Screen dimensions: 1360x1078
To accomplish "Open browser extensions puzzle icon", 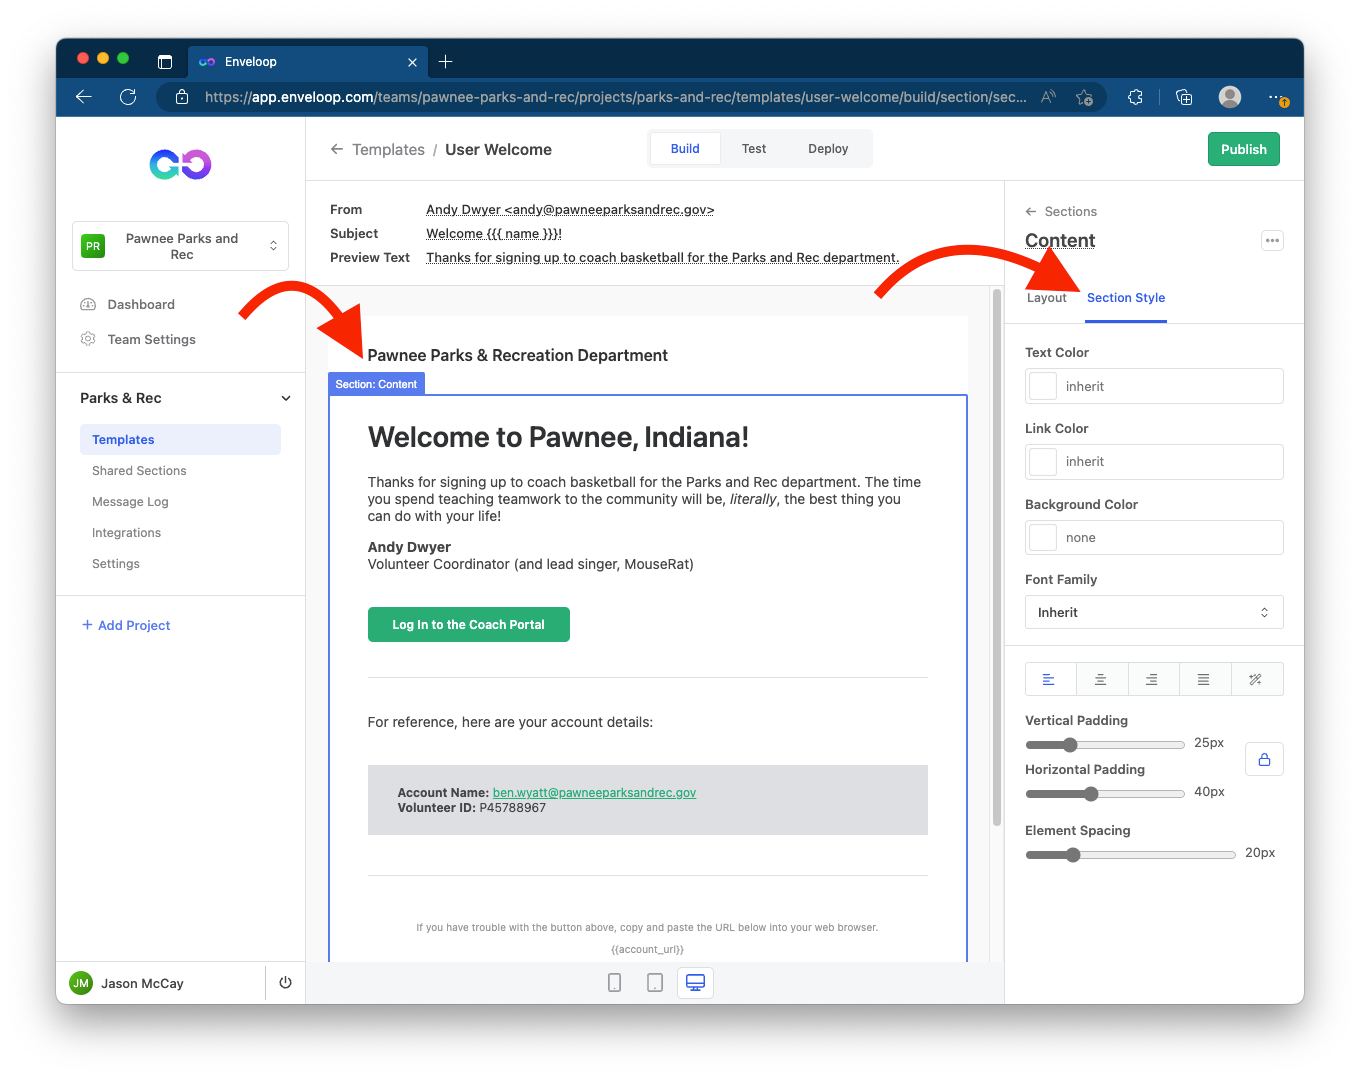I will (x=1135, y=97).
